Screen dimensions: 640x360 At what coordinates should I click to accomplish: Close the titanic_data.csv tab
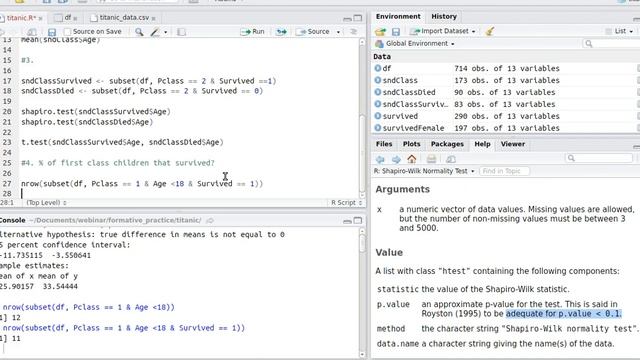(x=153, y=18)
